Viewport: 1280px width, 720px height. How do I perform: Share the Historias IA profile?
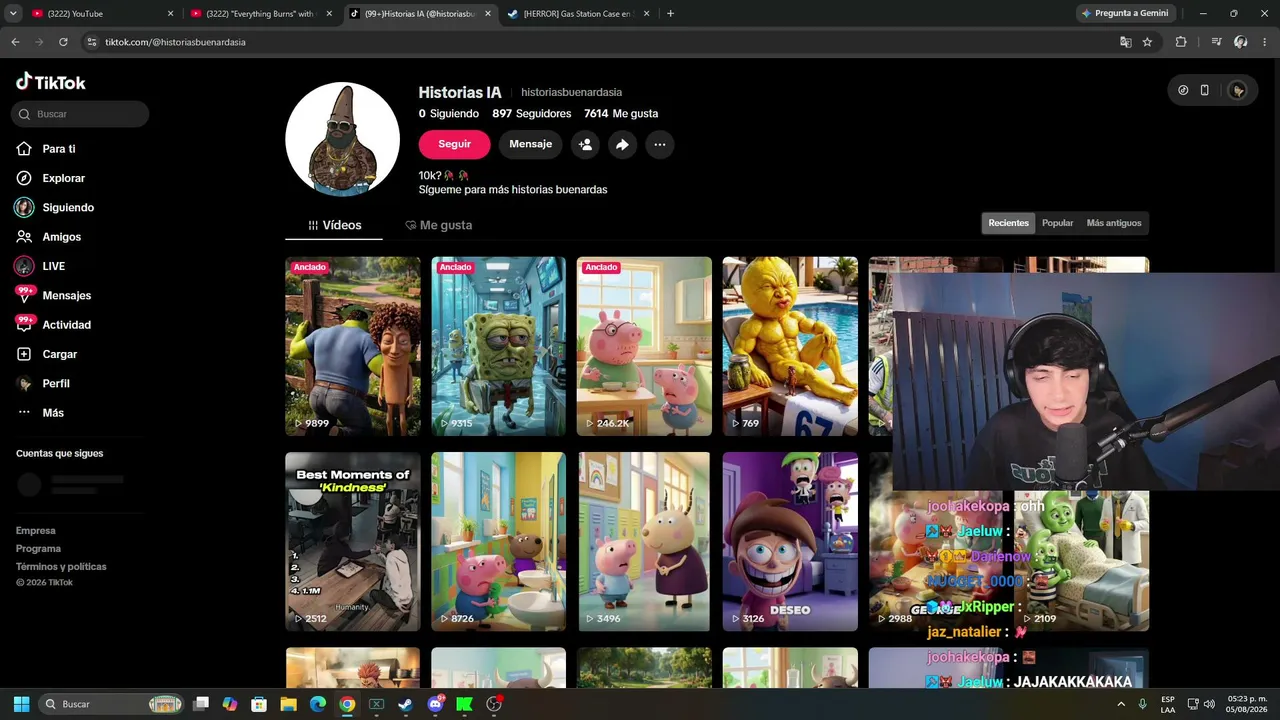[622, 144]
